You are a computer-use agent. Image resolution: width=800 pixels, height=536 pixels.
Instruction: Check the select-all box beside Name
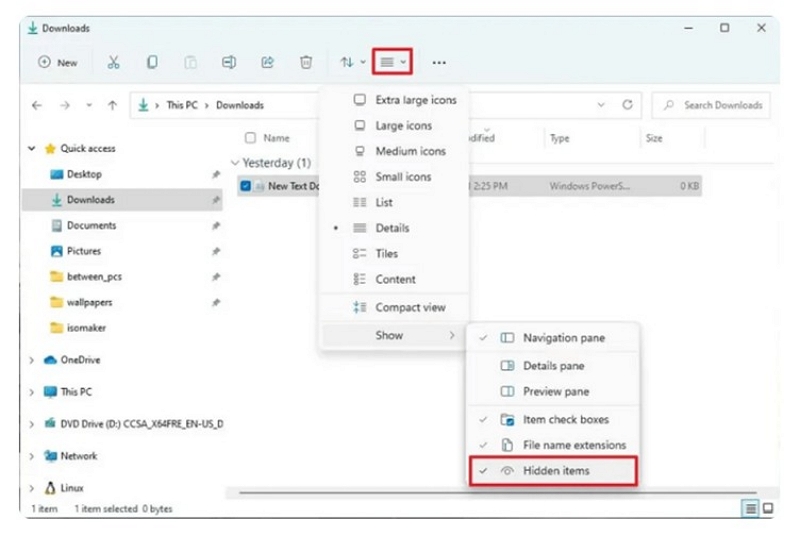tap(250, 138)
